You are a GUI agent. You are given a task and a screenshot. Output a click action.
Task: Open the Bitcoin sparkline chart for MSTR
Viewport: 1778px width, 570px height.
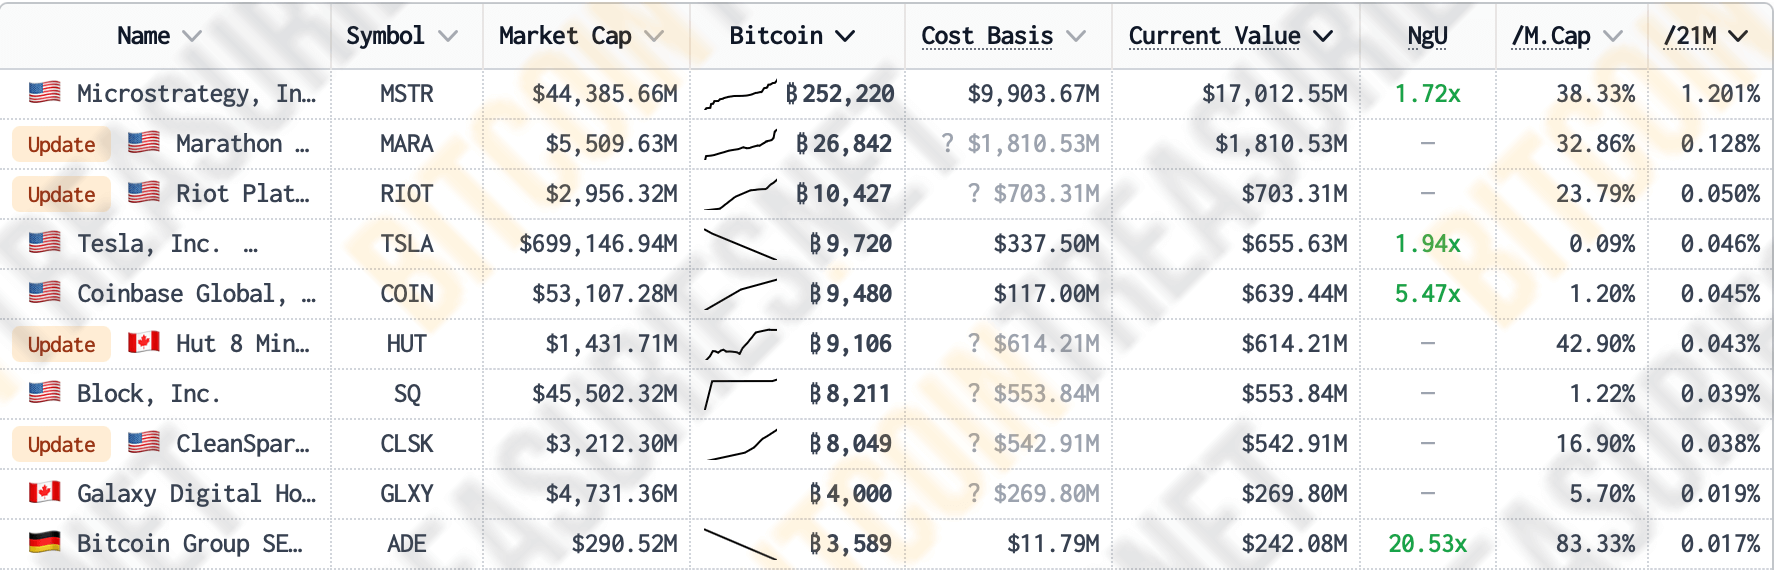(x=740, y=95)
